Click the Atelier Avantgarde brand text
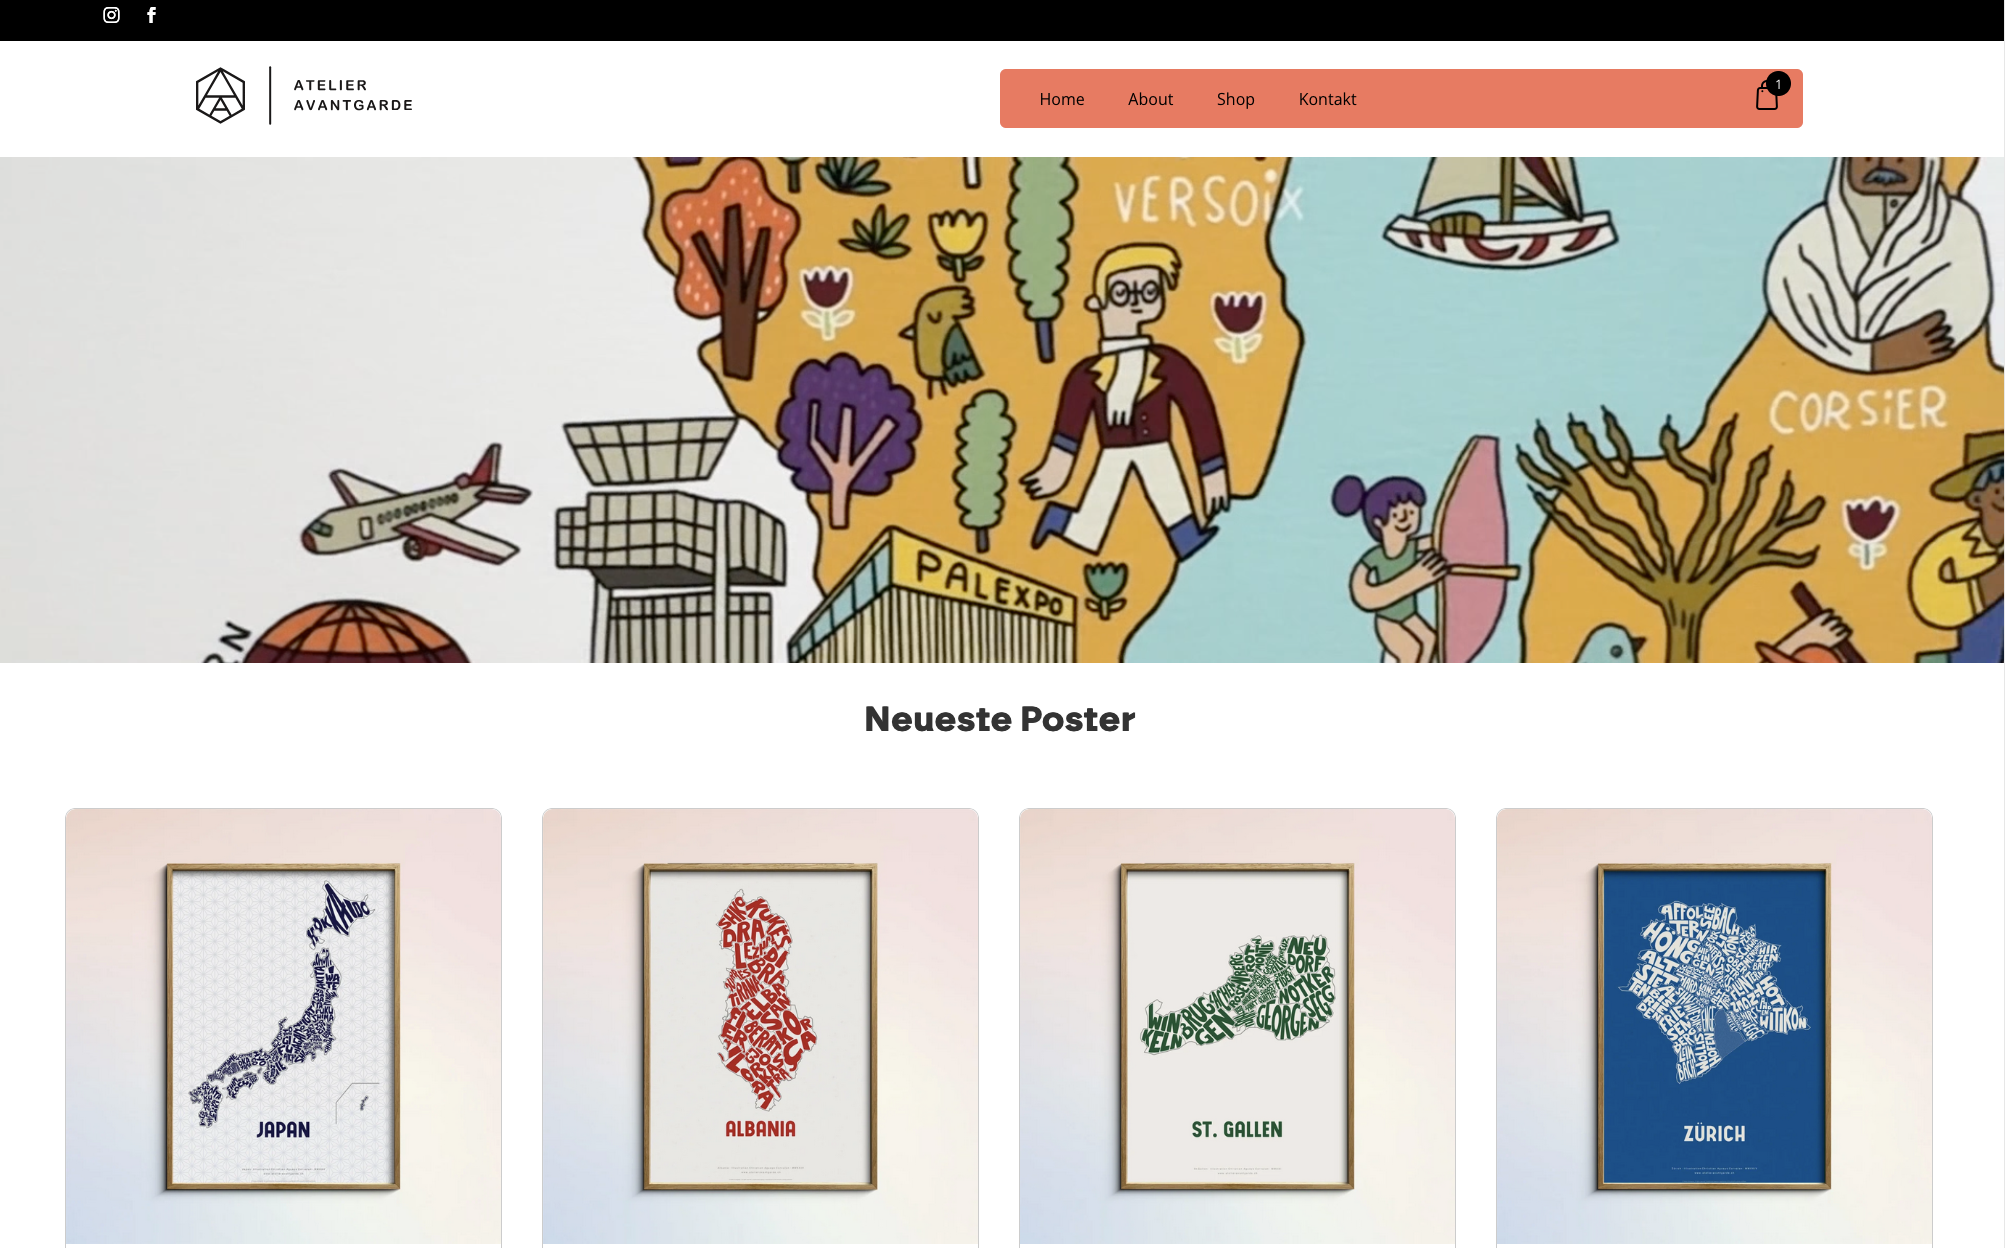 click(x=353, y=95)
